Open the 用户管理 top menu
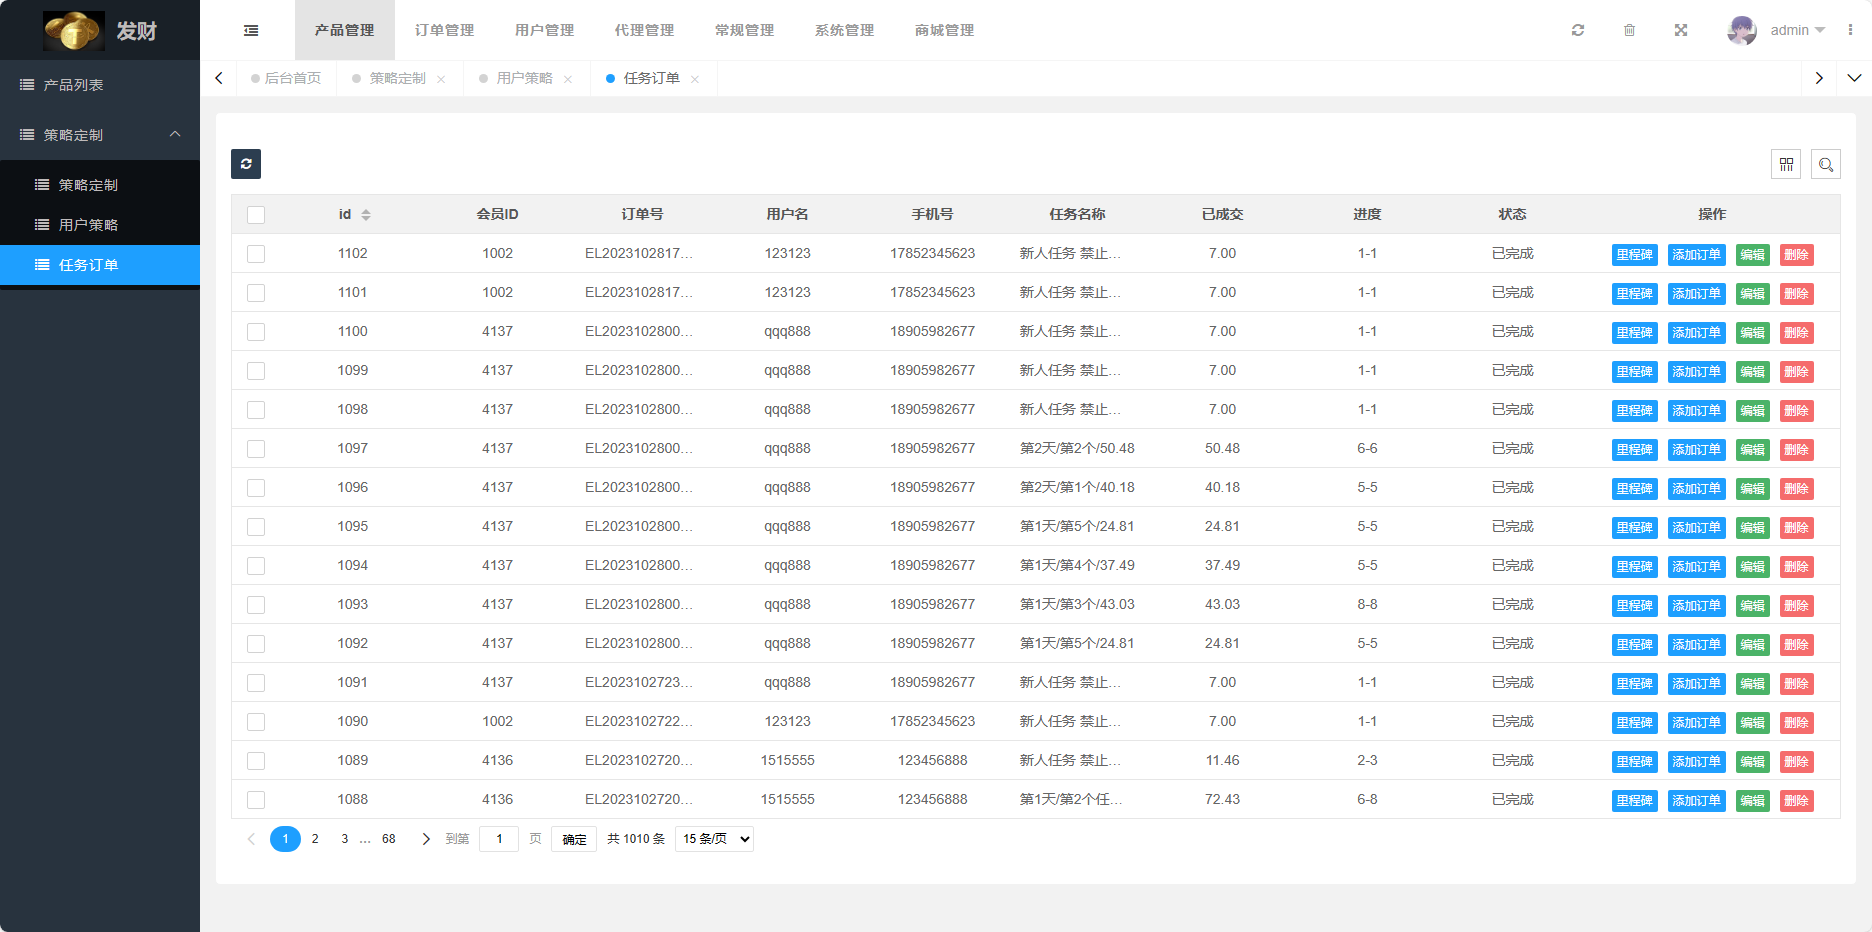The width and height of the screenshot is (1872, 932). (545, 30)
